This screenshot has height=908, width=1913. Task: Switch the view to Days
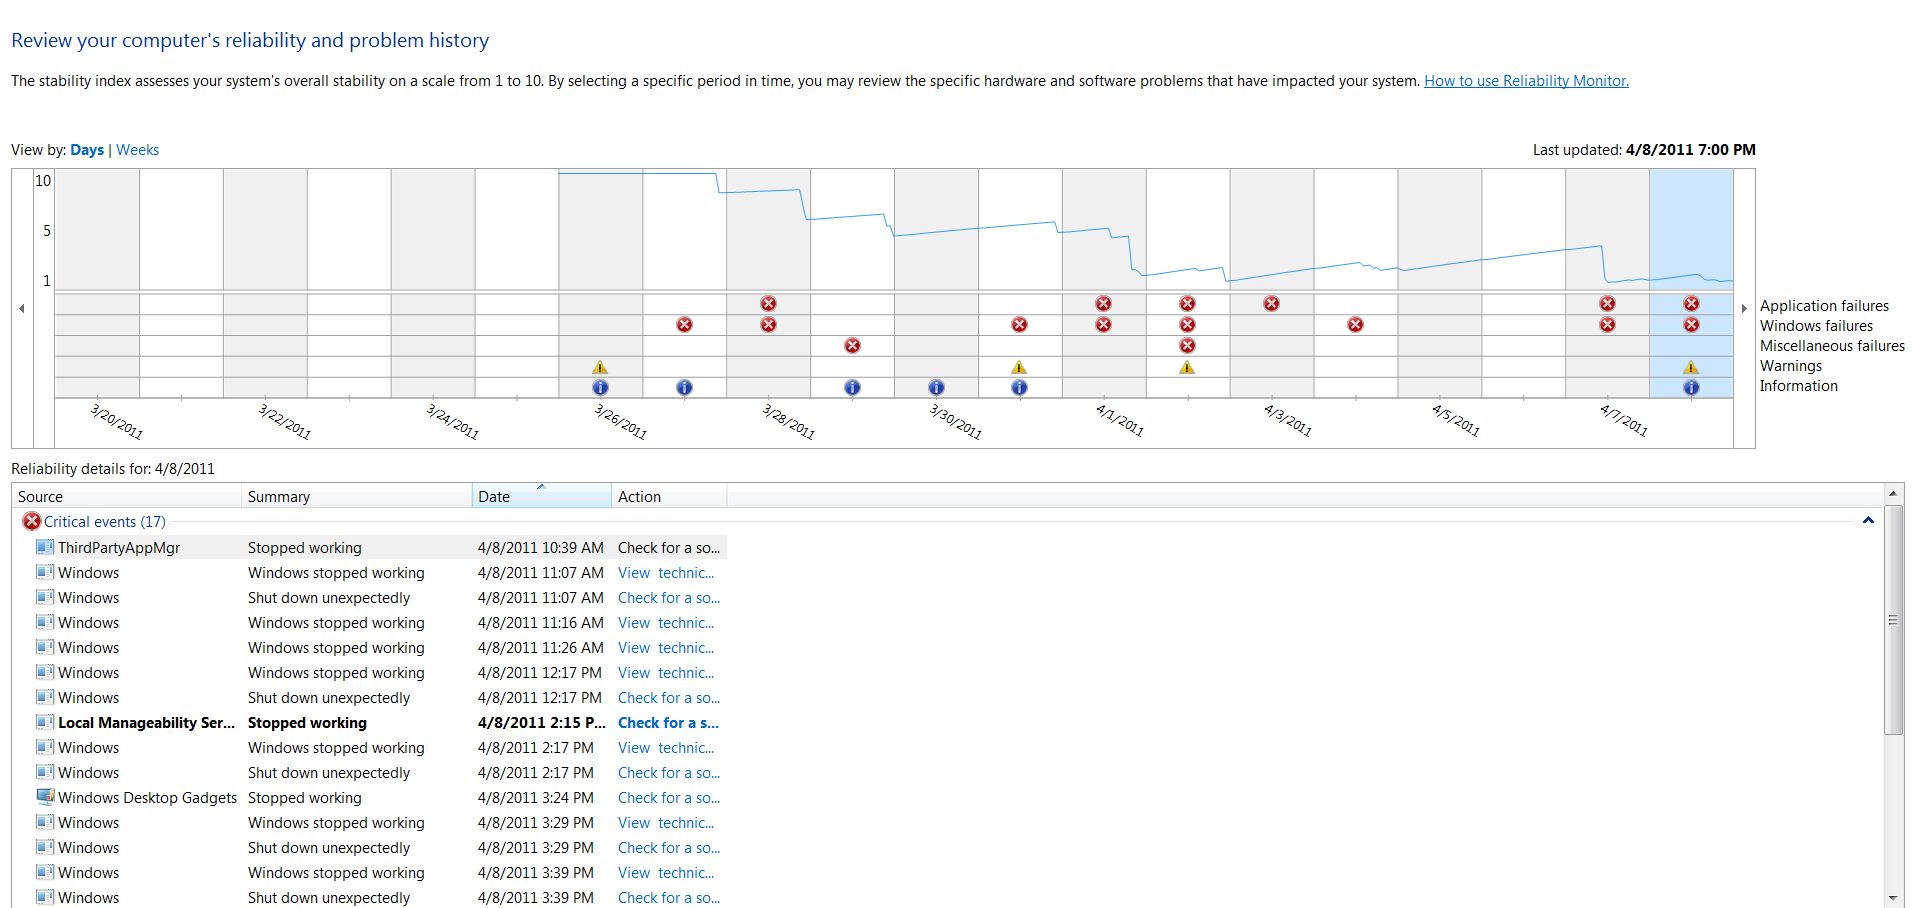[87, 150]
